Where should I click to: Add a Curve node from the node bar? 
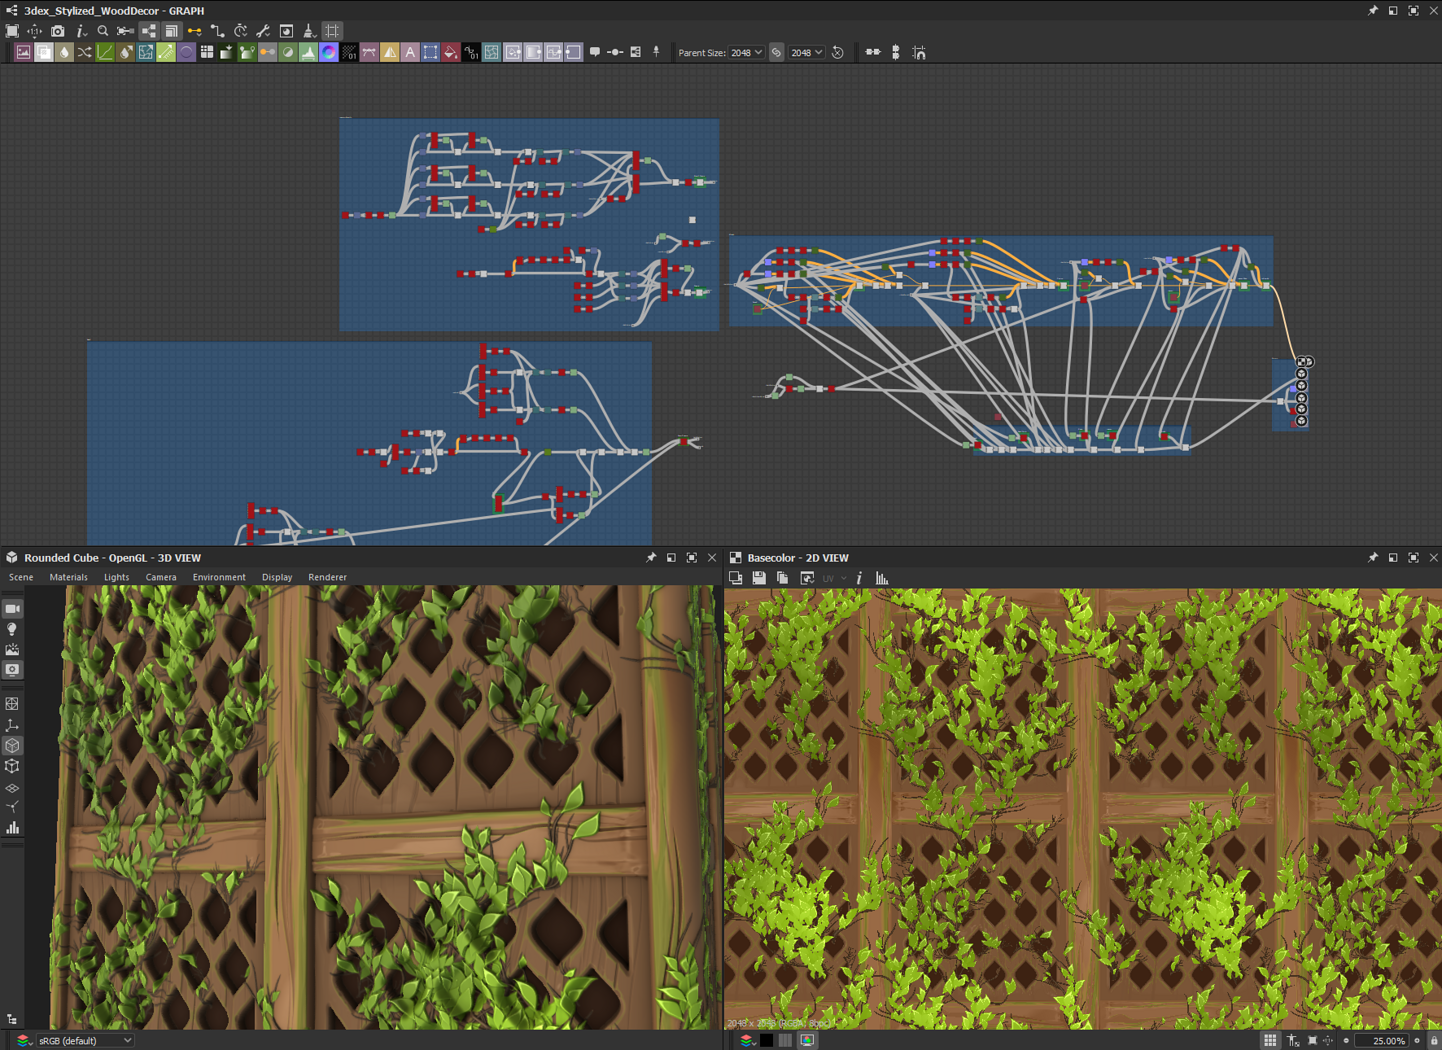pos(105,52)
